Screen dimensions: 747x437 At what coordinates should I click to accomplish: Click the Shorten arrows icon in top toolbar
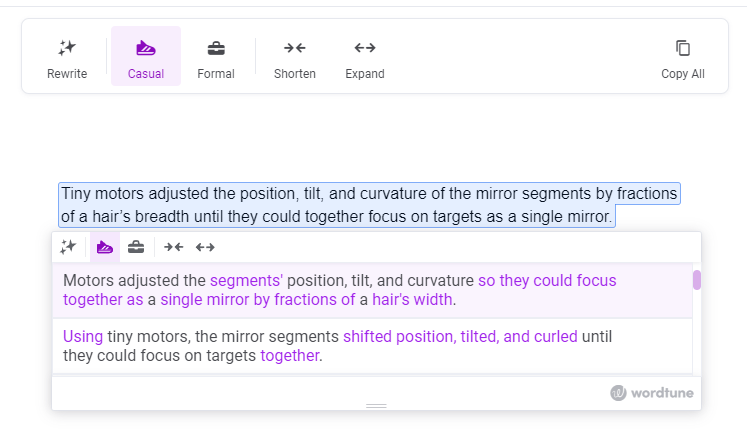tap(294, 48)
